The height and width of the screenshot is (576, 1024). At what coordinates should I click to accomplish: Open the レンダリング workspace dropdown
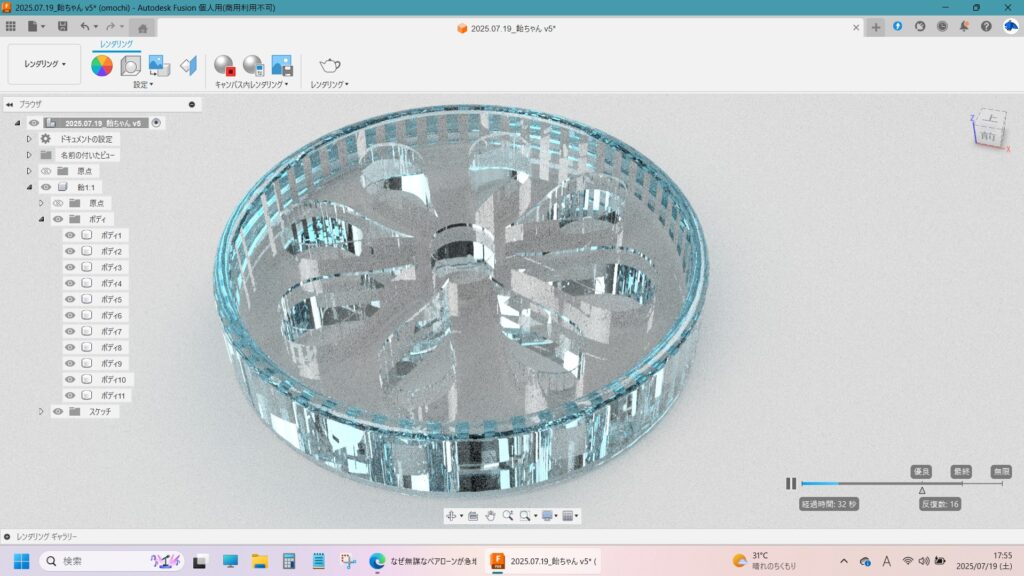point(45,64)
